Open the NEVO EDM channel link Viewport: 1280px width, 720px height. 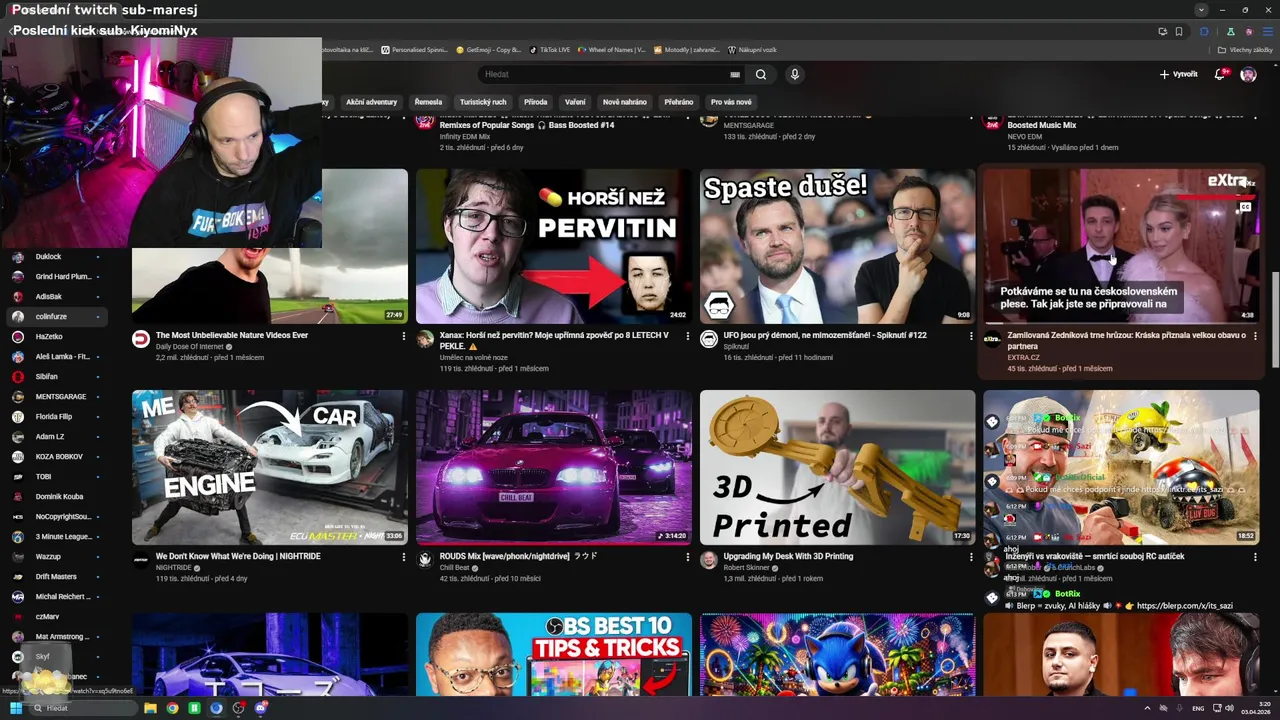click(x=1028, y=137)
